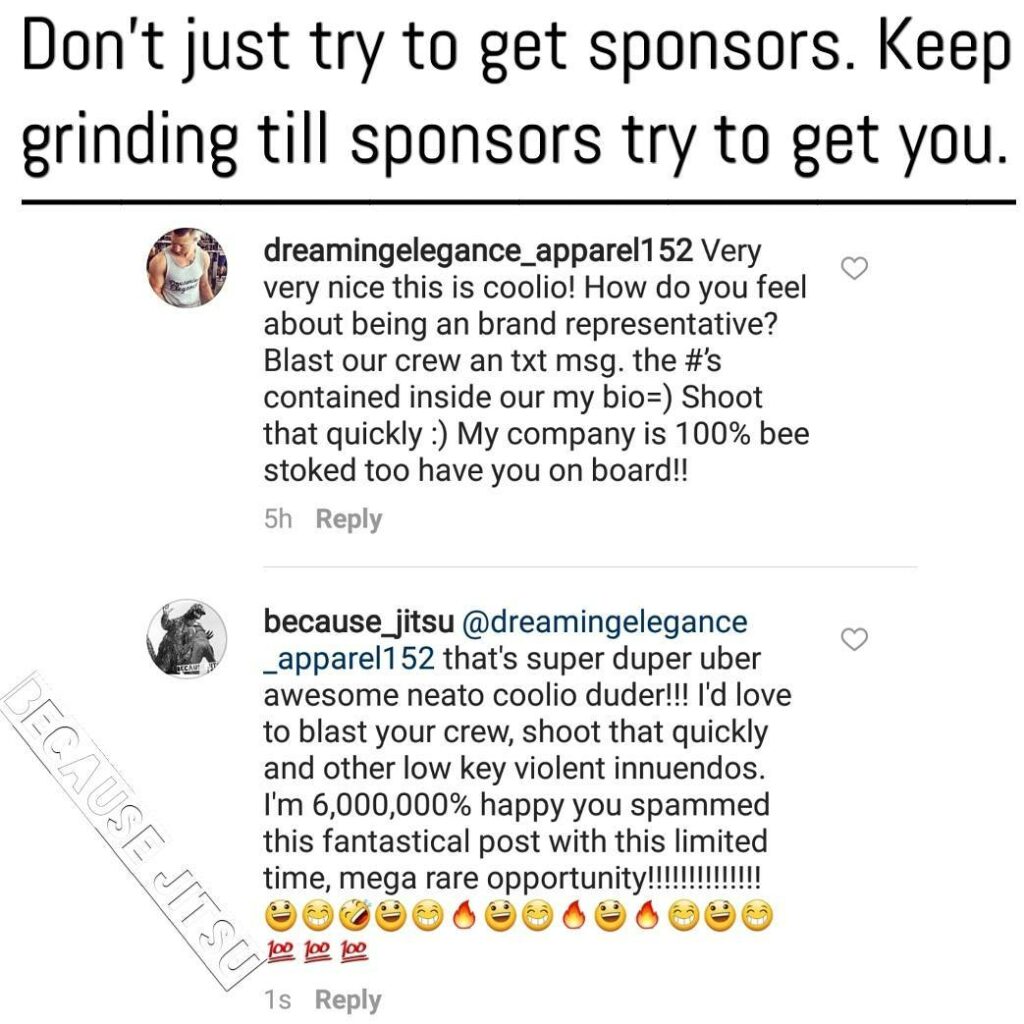Click the 1s timestamp

(x=278, y=1000)
